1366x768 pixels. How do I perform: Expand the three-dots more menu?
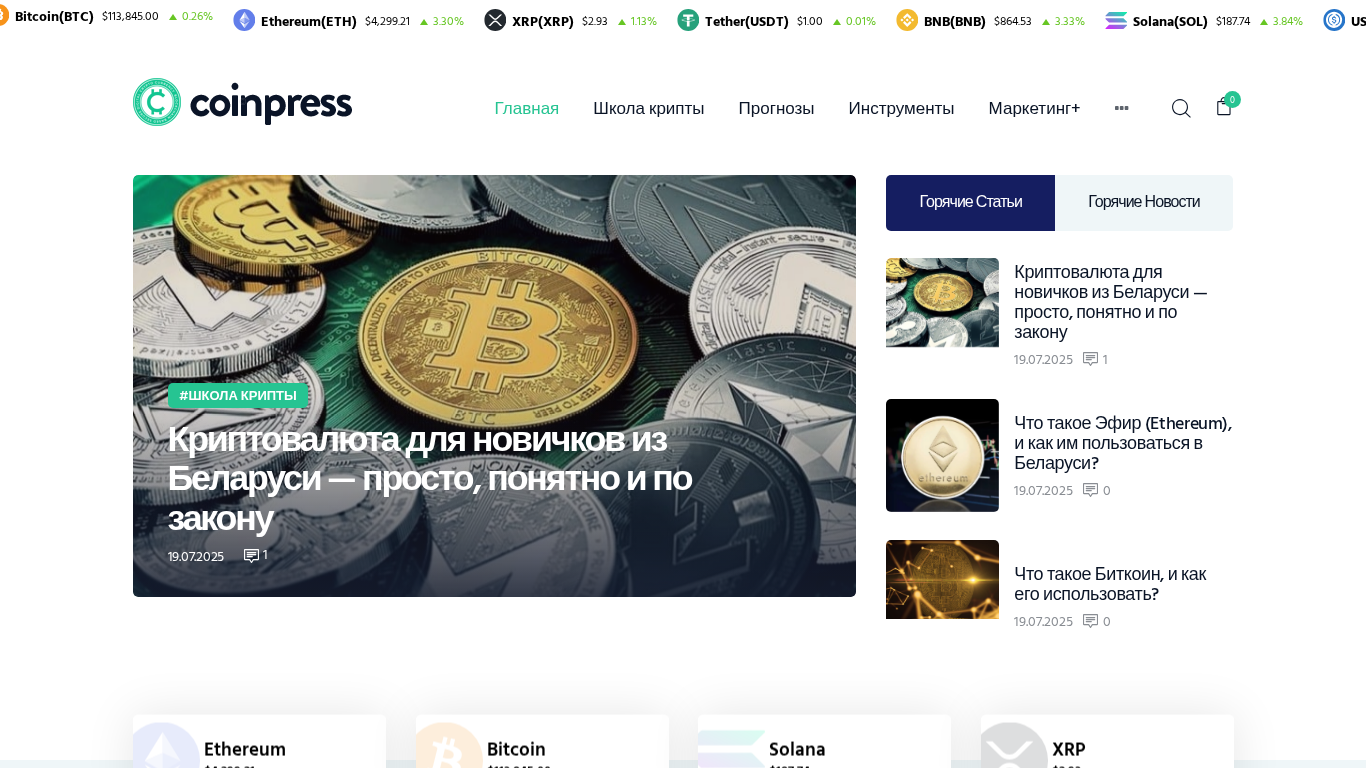tap(1121, 108)
